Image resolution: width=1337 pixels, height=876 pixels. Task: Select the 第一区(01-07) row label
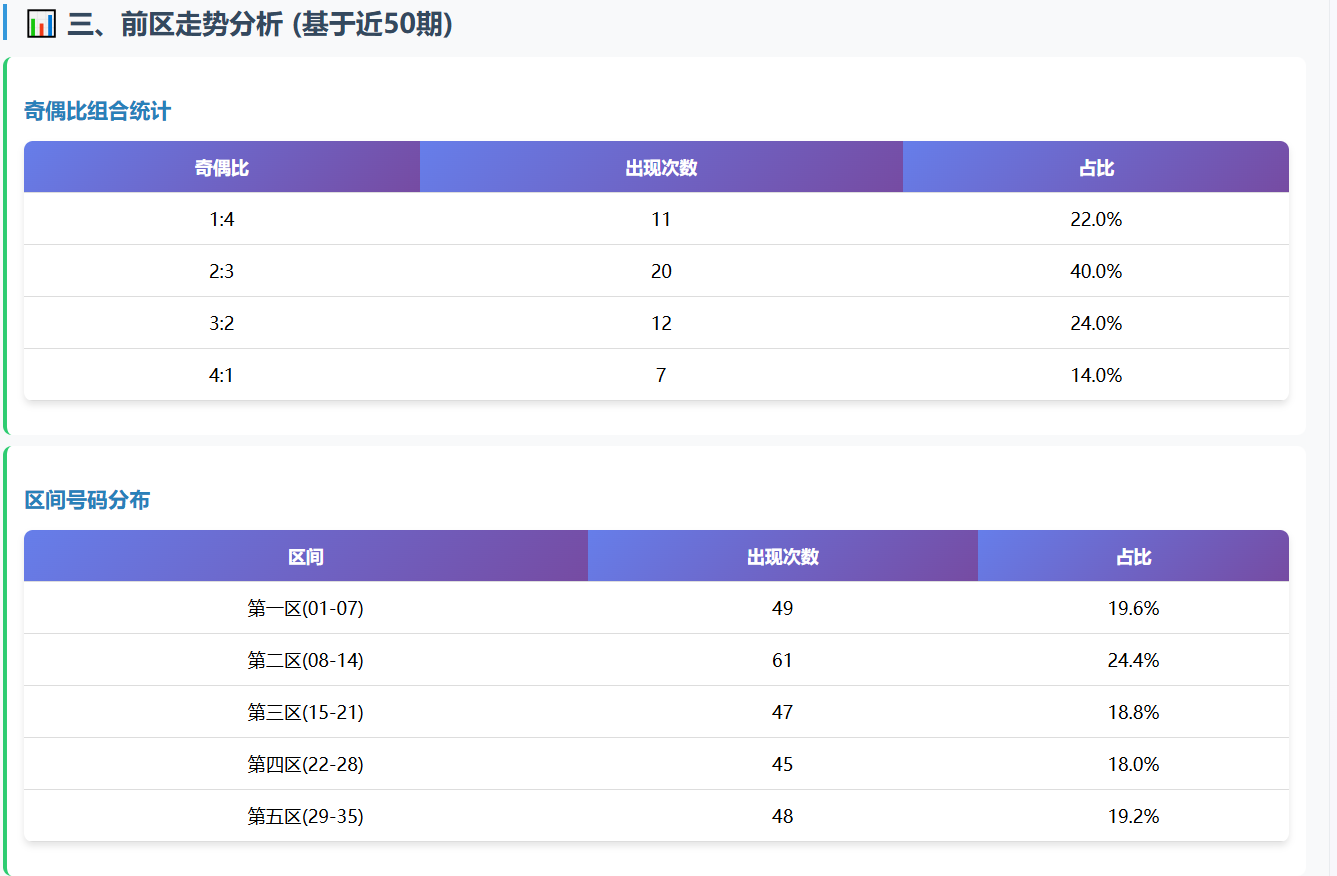pos(306,609)
